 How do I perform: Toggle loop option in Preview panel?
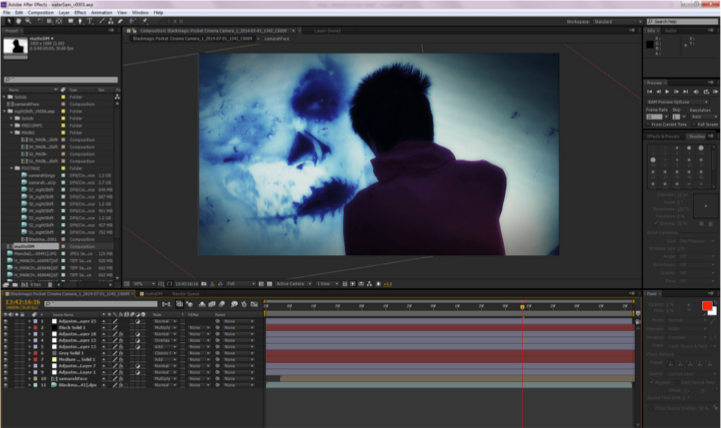pyautogui.click(x=706, y=91)
